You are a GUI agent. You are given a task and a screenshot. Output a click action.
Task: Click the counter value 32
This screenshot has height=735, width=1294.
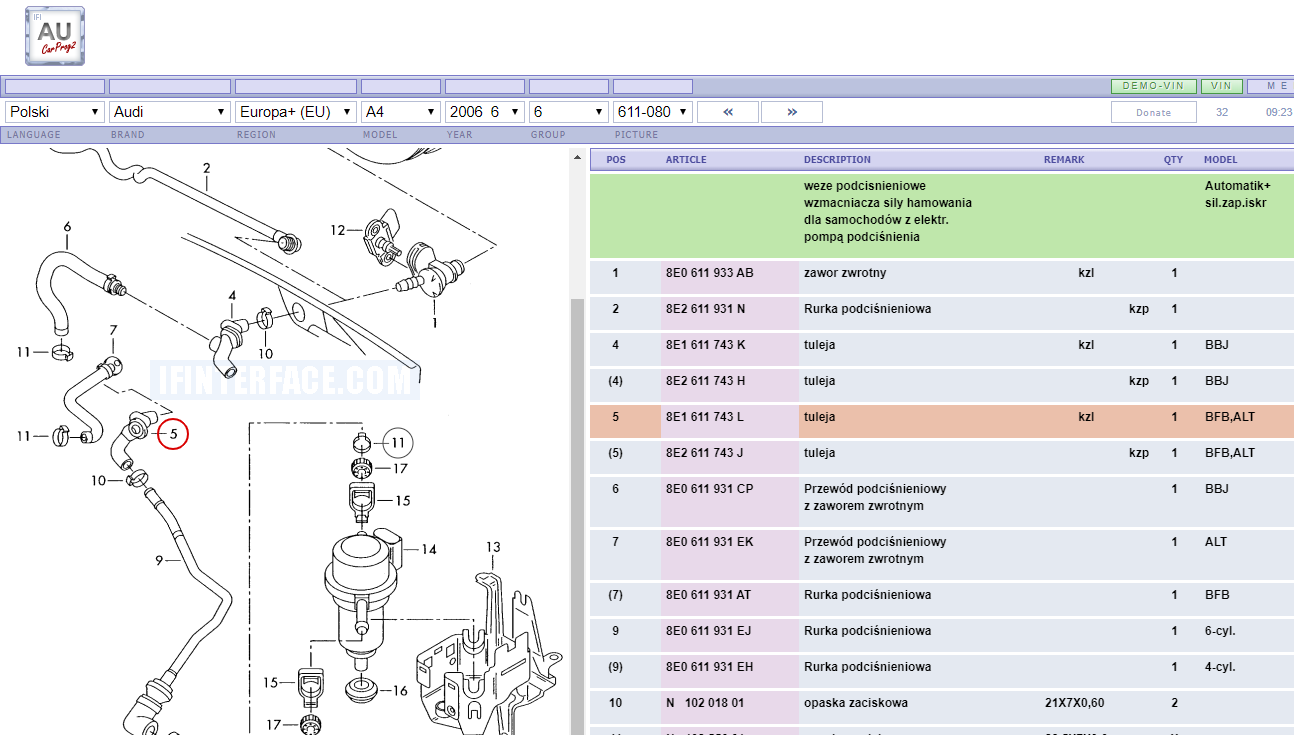[1222, 112]
